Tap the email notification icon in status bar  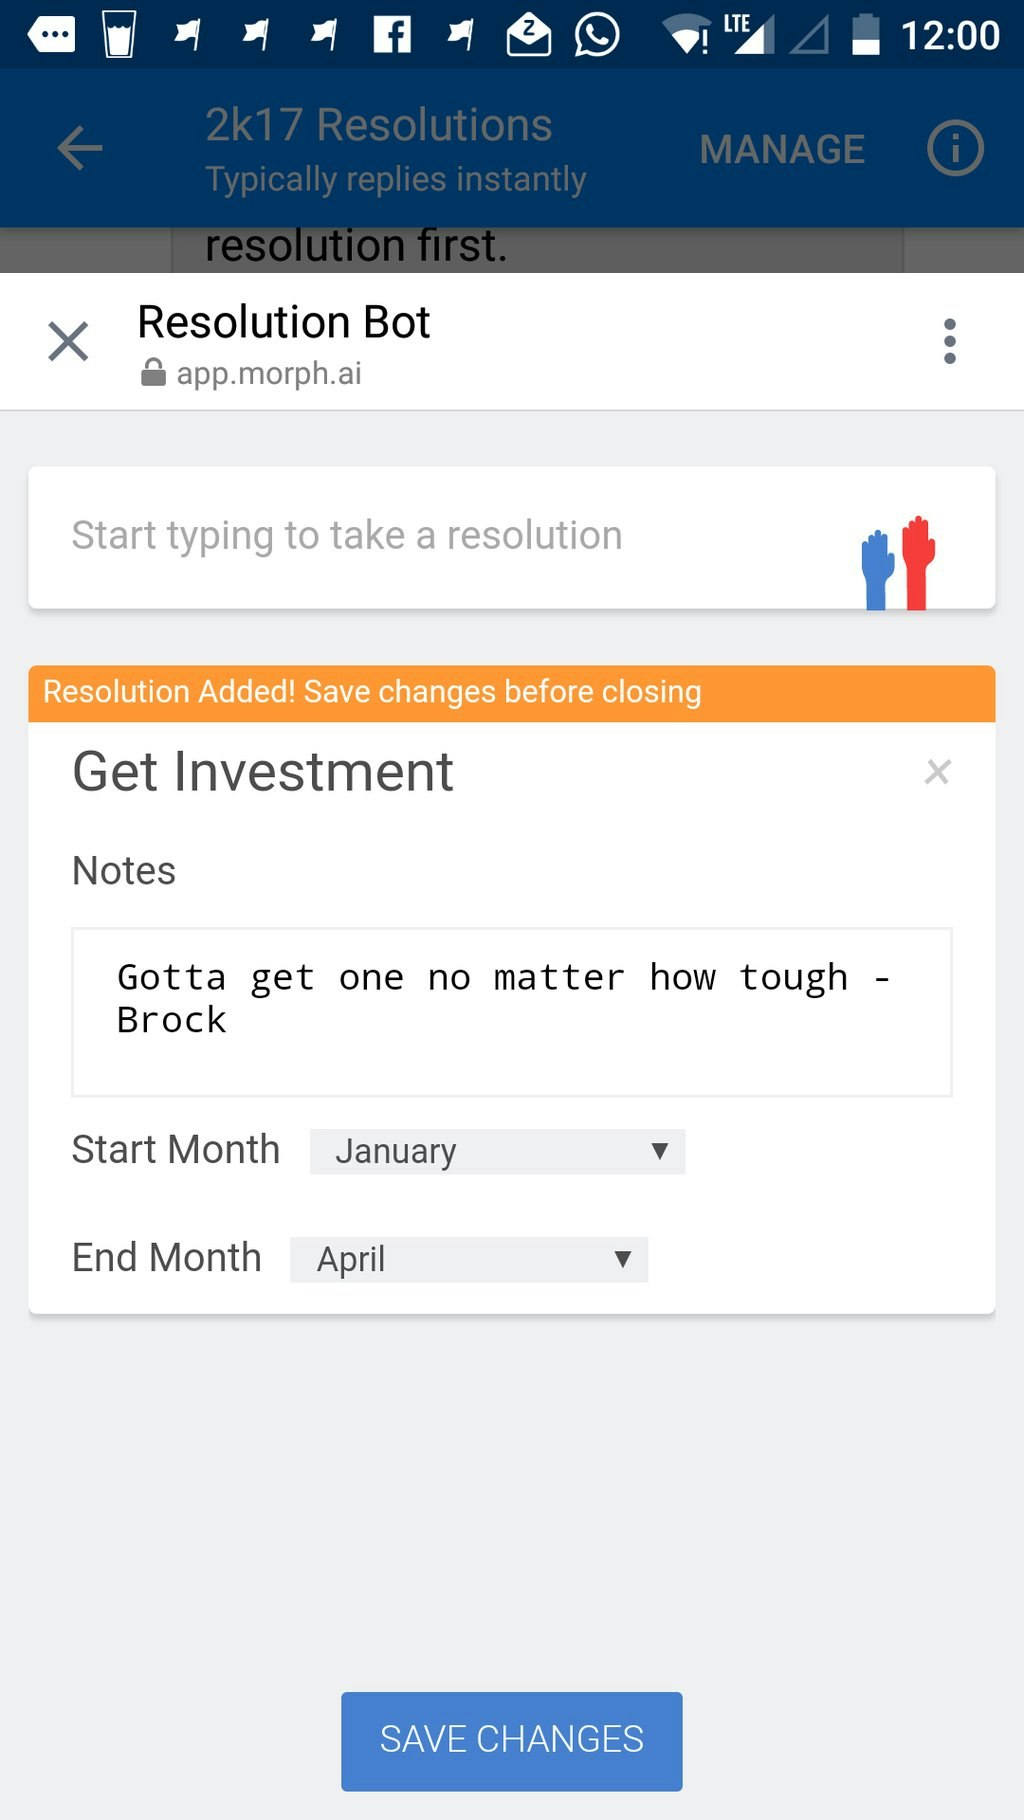pos(528,35)
